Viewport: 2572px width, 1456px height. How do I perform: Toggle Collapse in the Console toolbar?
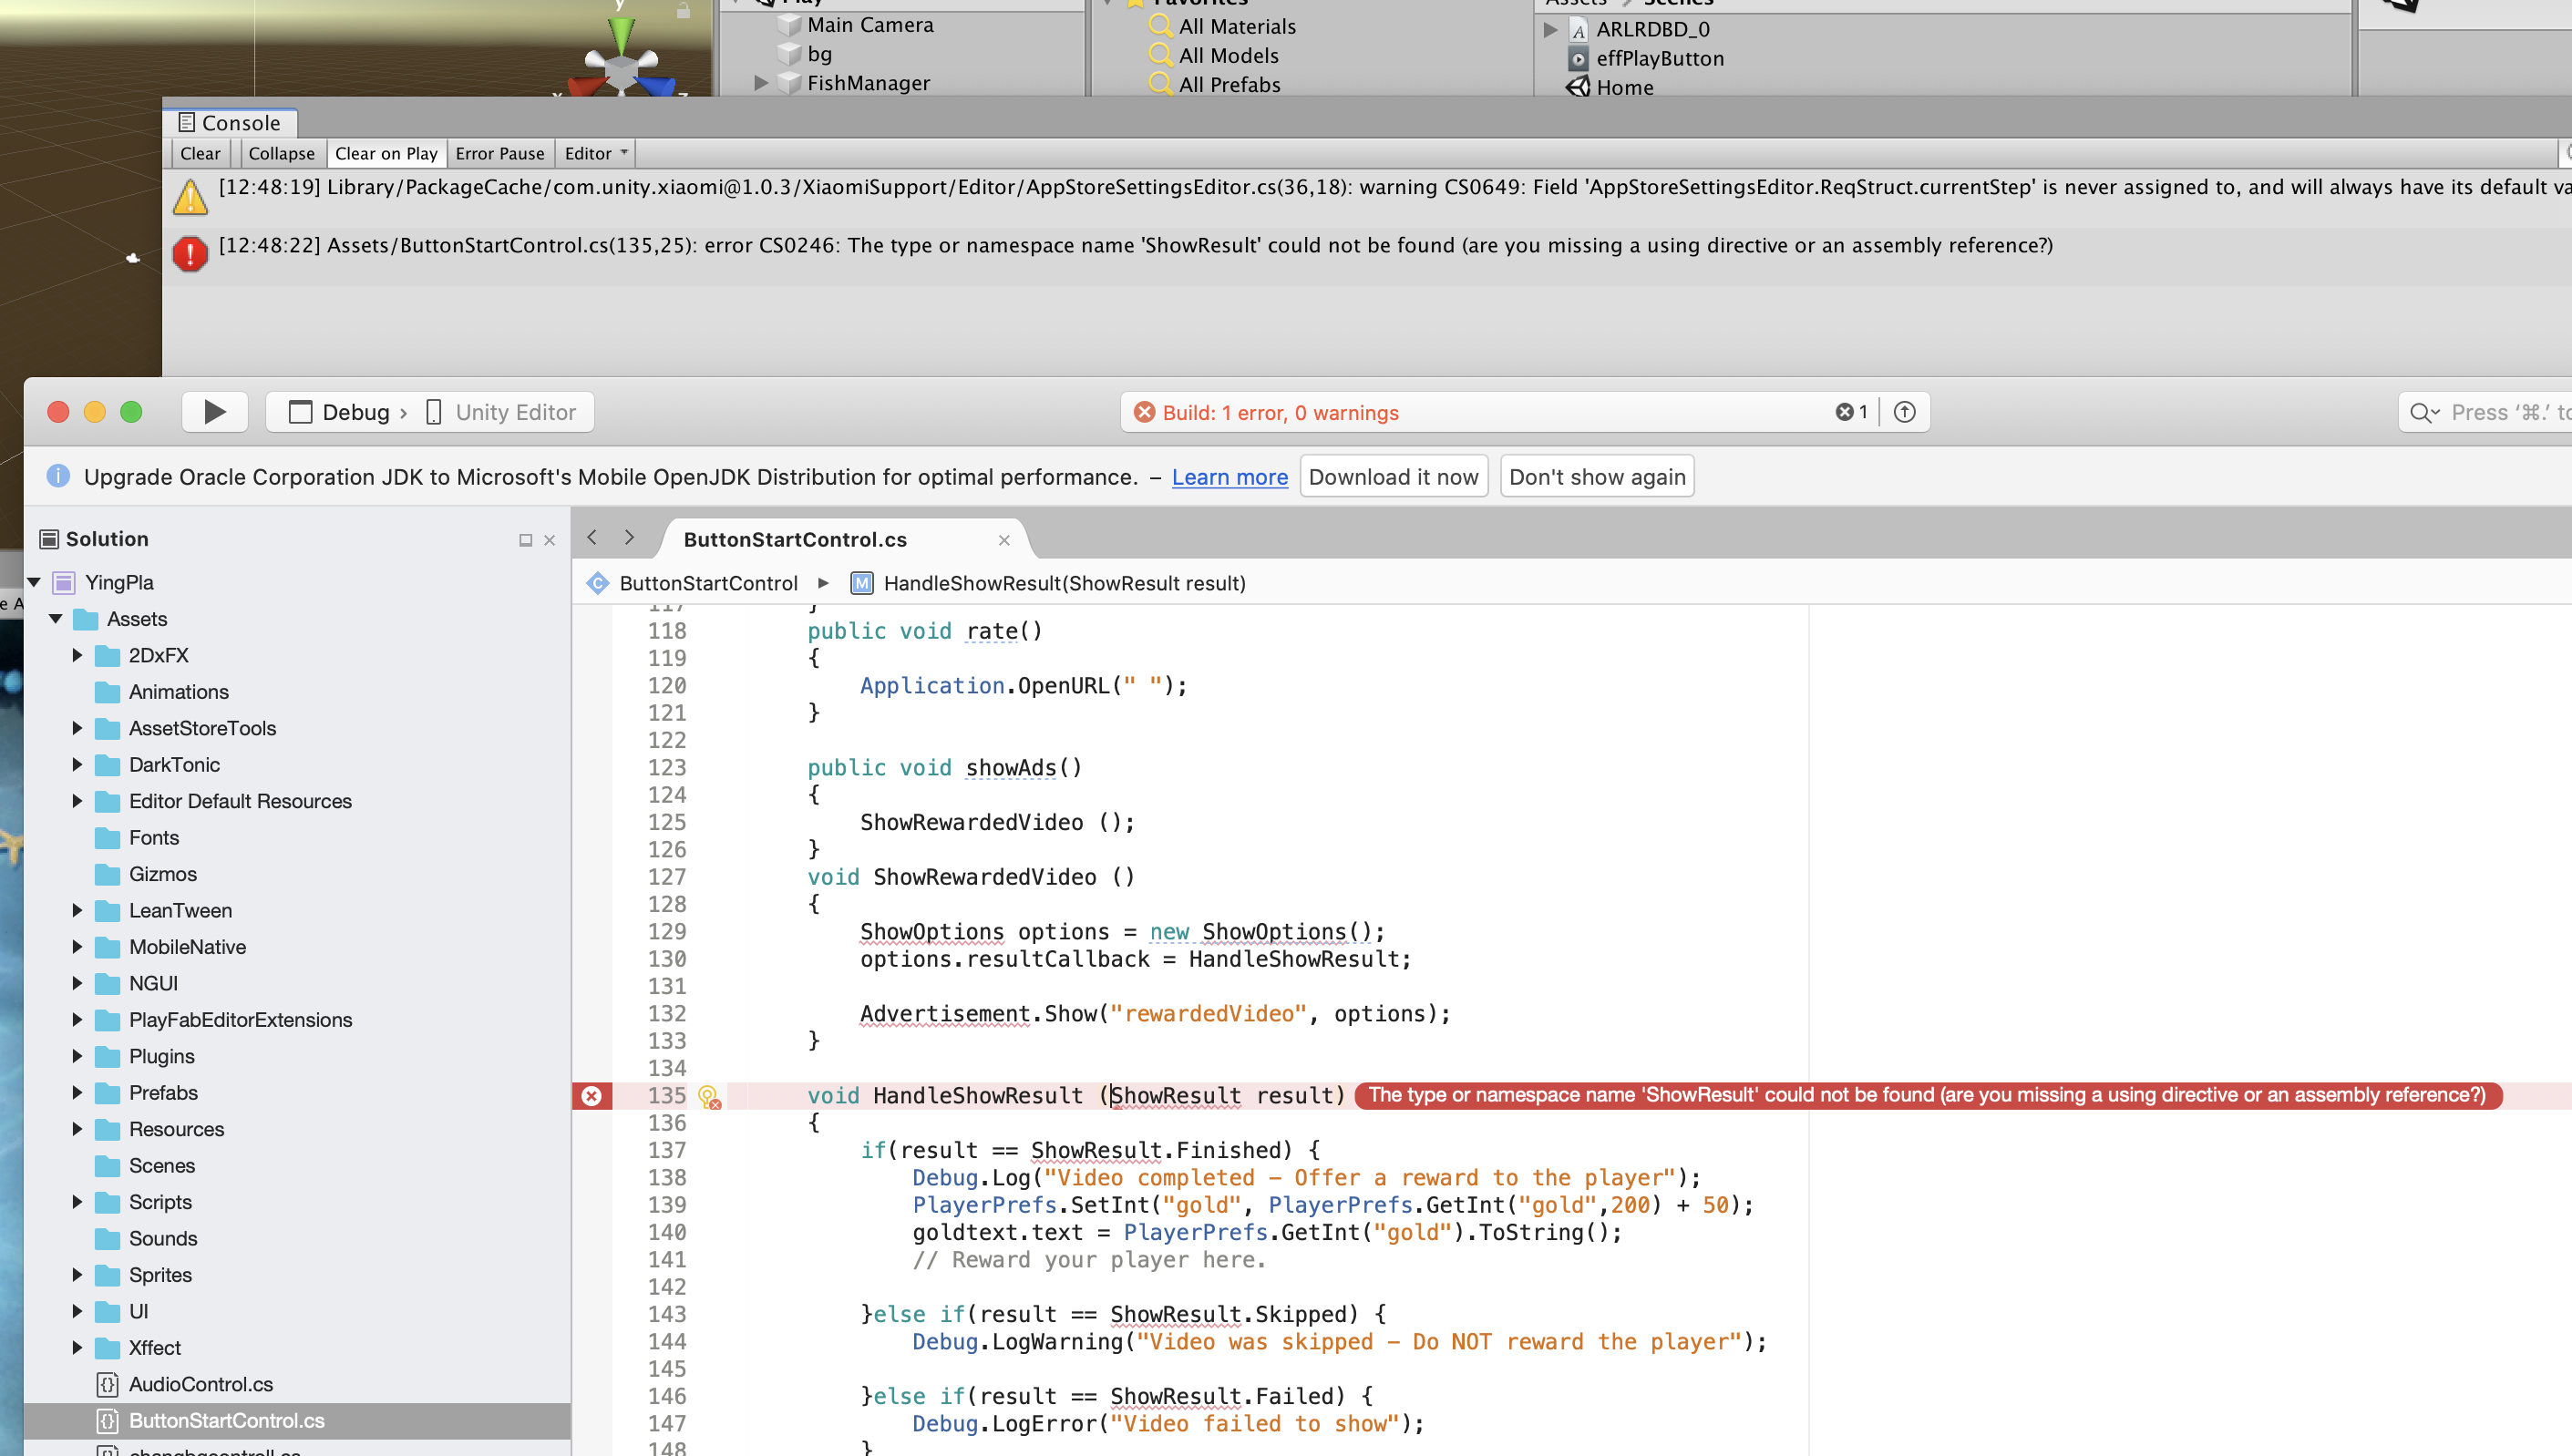click(x=281, y=153)
